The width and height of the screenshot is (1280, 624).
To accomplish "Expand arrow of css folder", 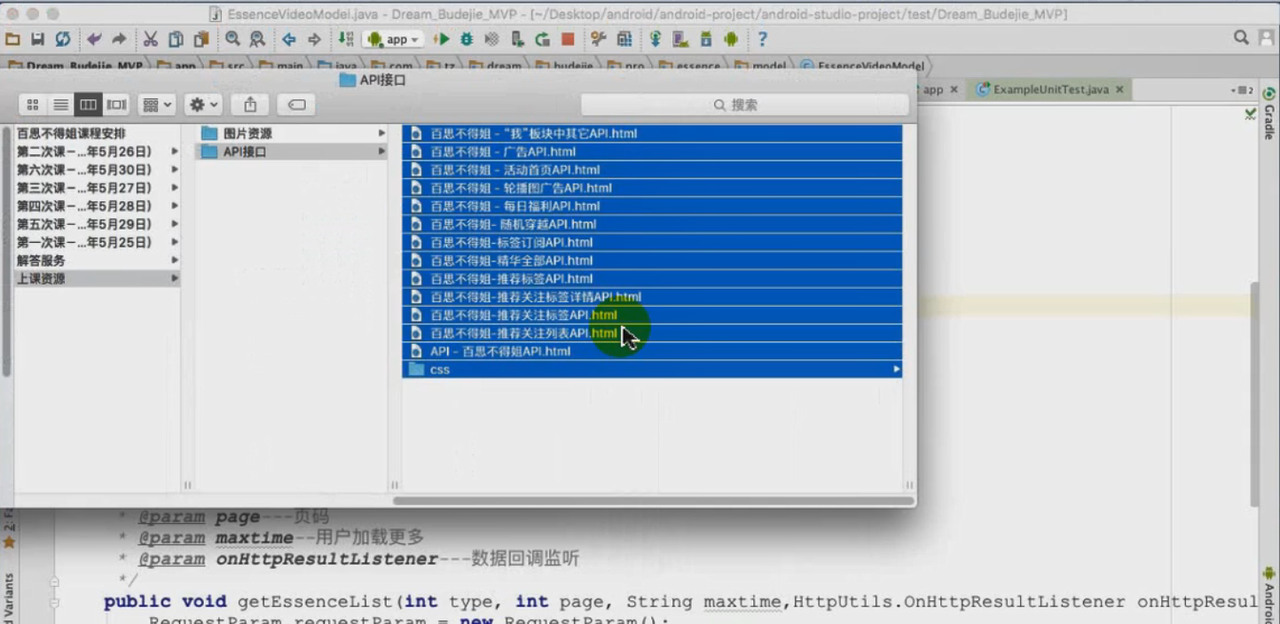I will [x=895, y=369].
